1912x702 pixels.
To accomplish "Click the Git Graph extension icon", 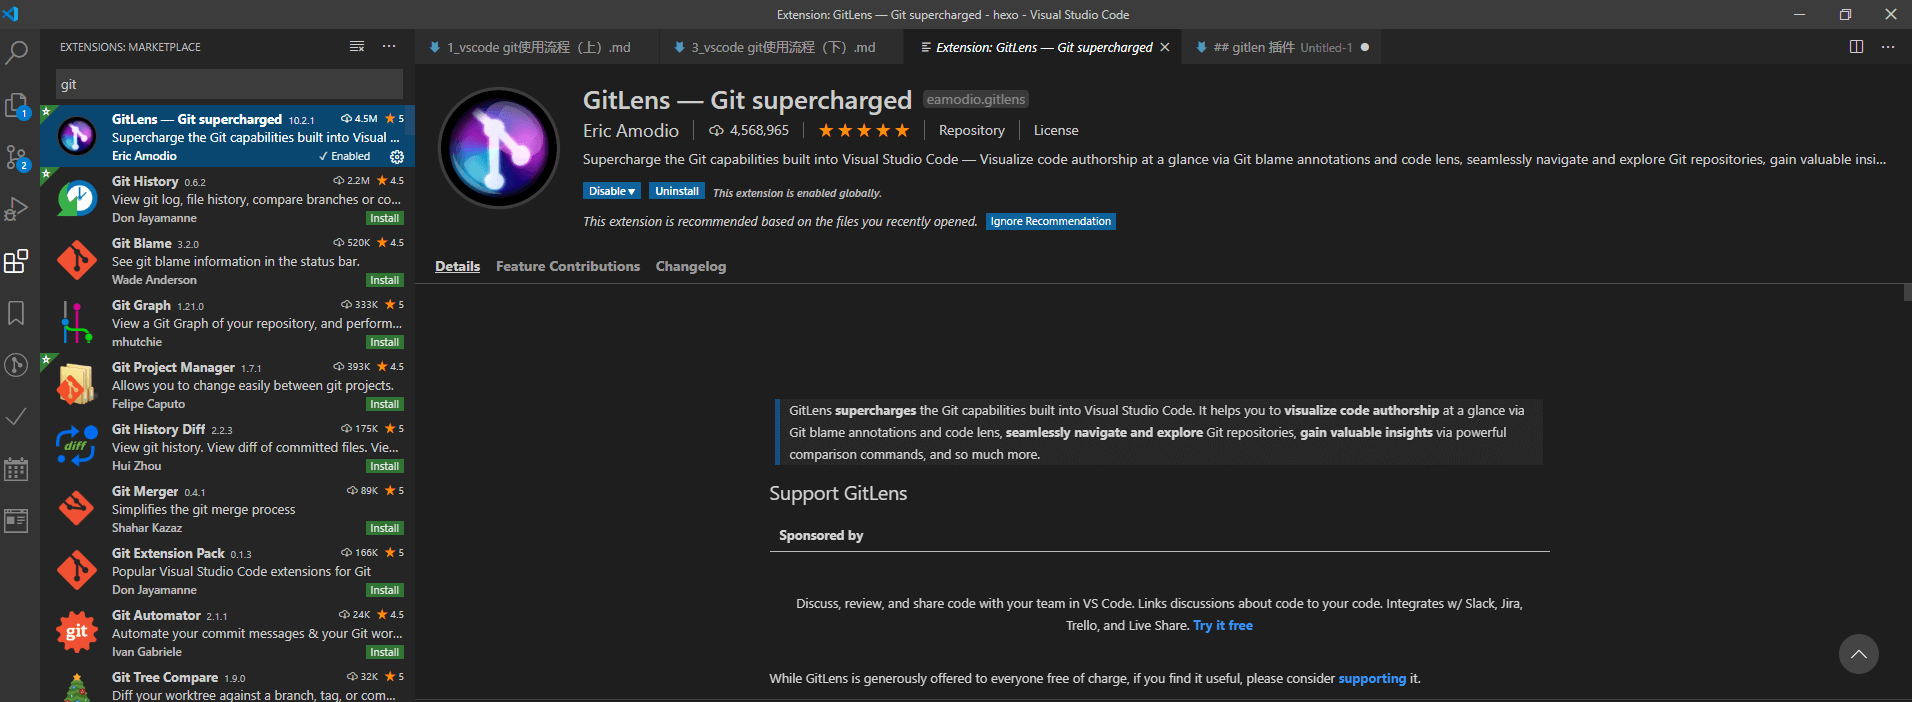I will click(x=77, y=323).
